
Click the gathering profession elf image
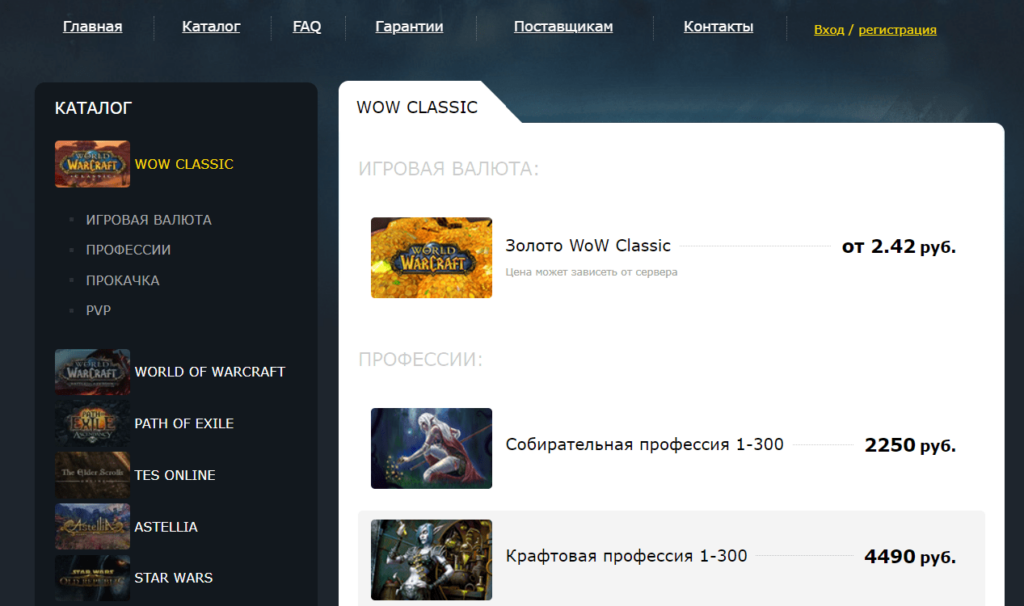[431, 448]
